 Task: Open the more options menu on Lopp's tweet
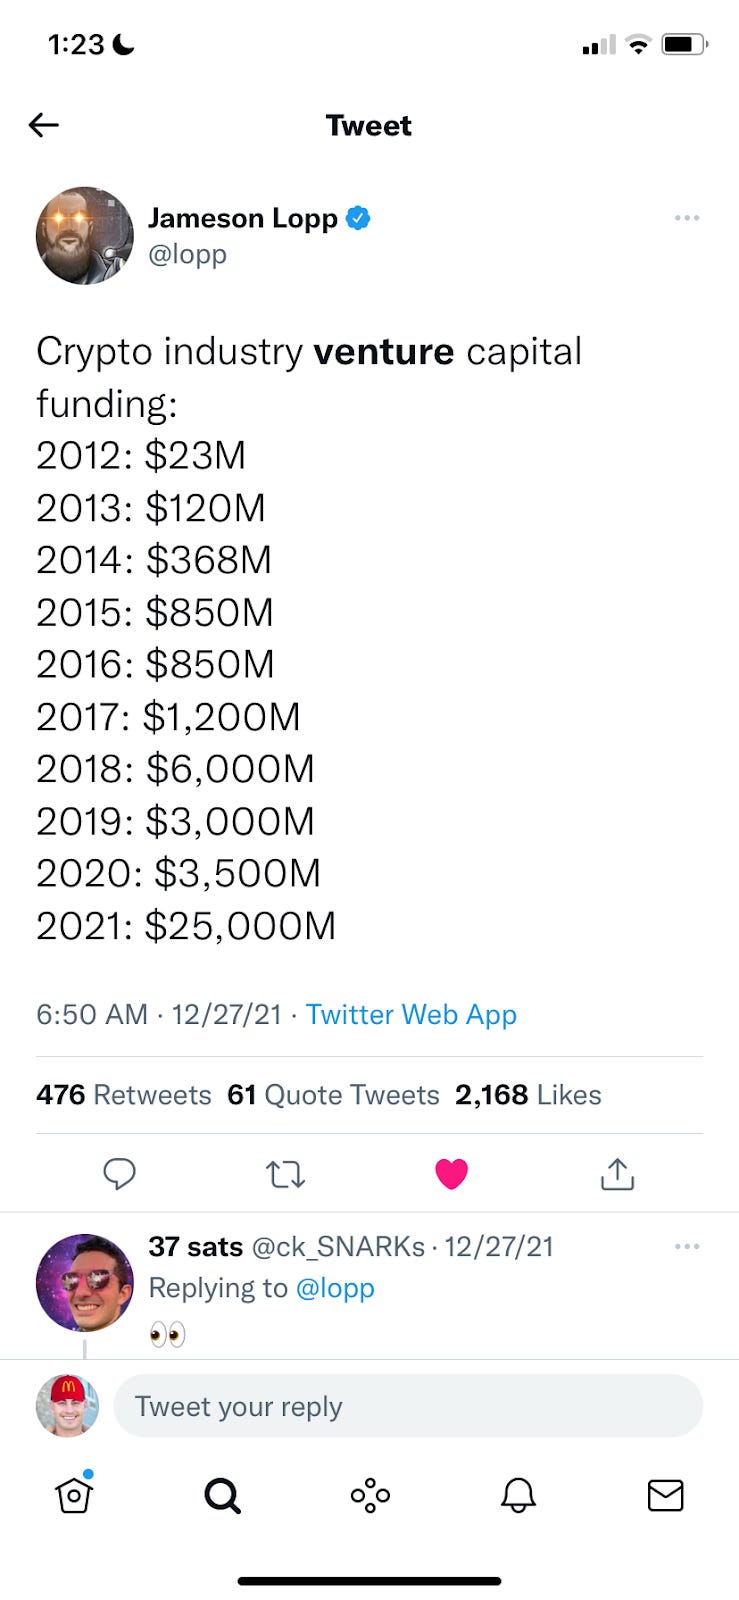click(687, 218)
